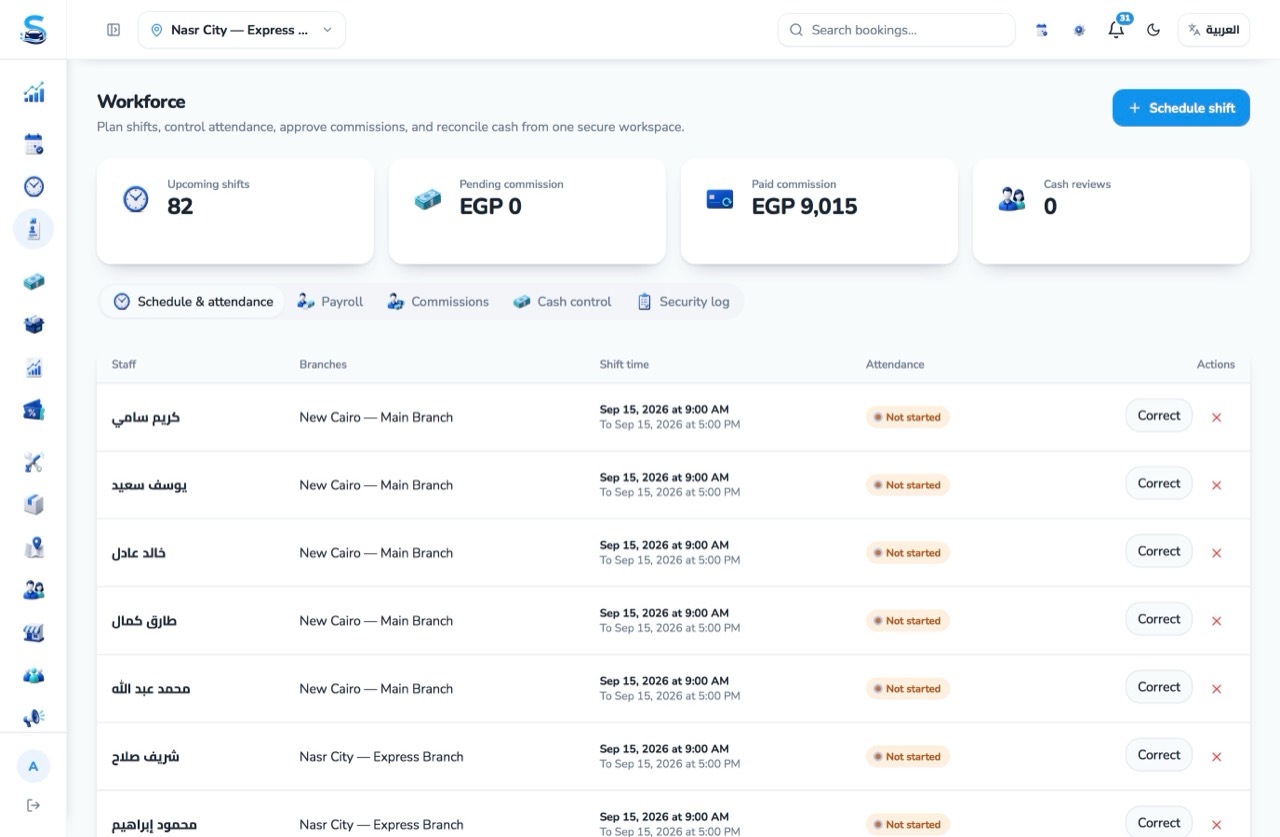1280x837 pixels.
Task: Select the Schedule & attendance tab
Action: [x=193, y=301]
